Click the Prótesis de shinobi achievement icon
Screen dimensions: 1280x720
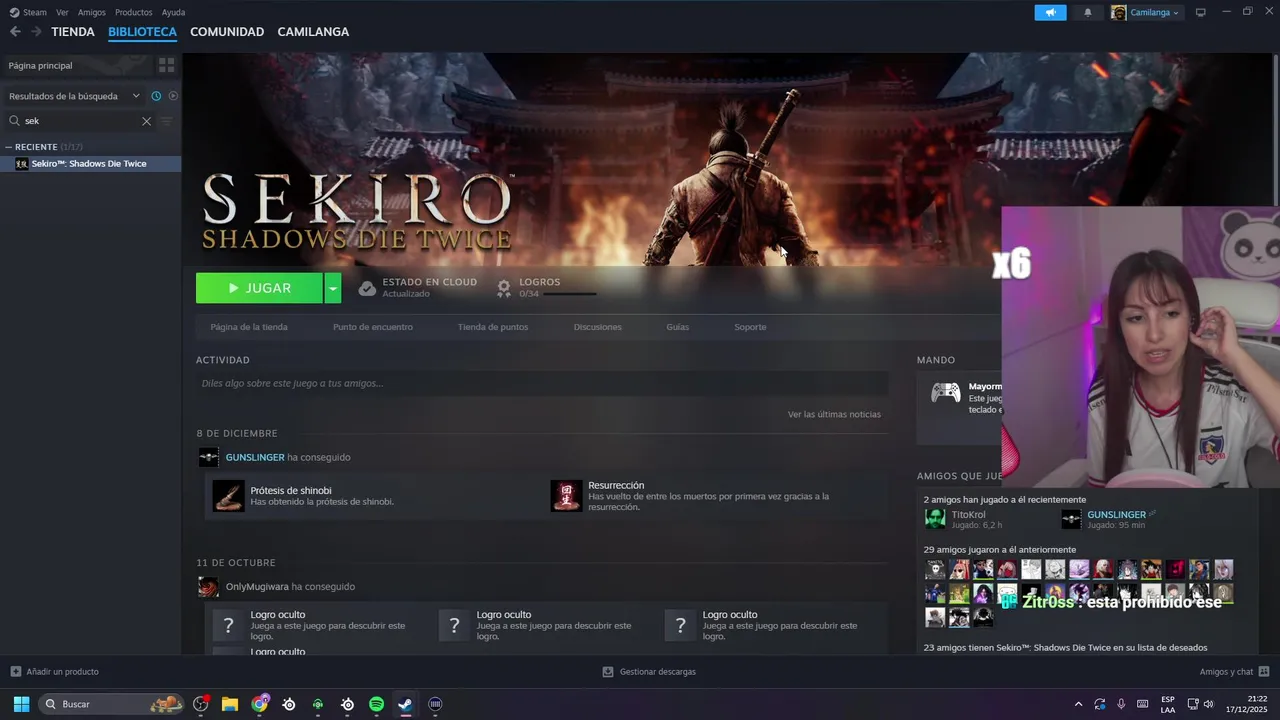229,496
